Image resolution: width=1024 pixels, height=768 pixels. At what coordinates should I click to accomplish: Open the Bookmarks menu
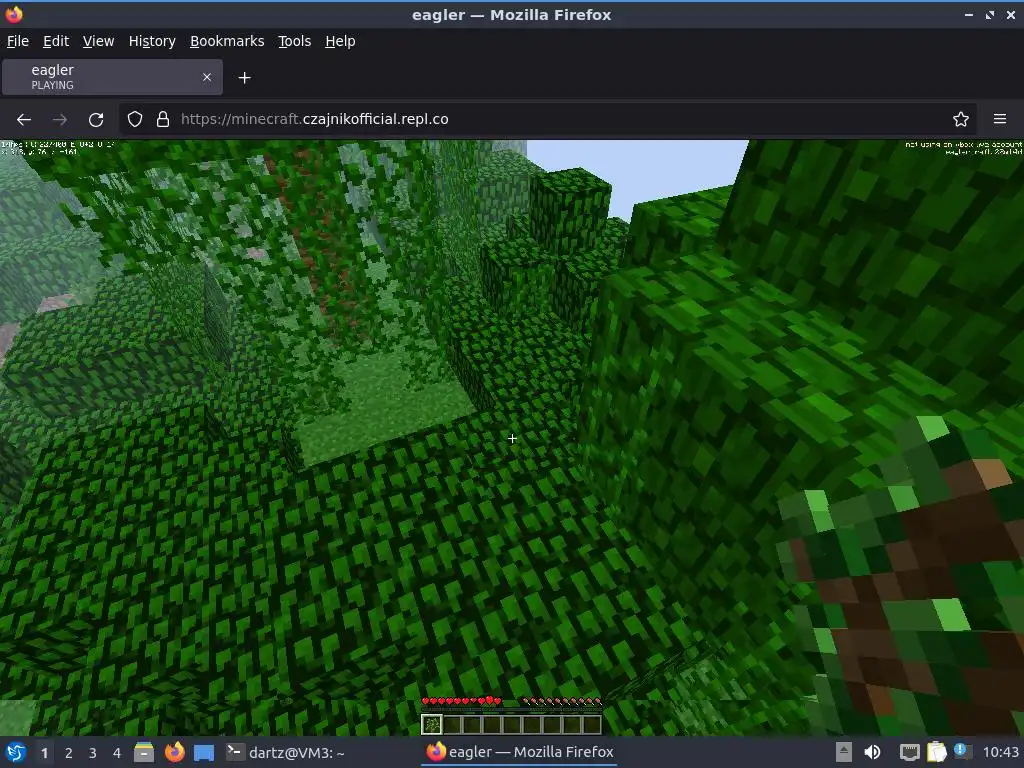(227, 41)
